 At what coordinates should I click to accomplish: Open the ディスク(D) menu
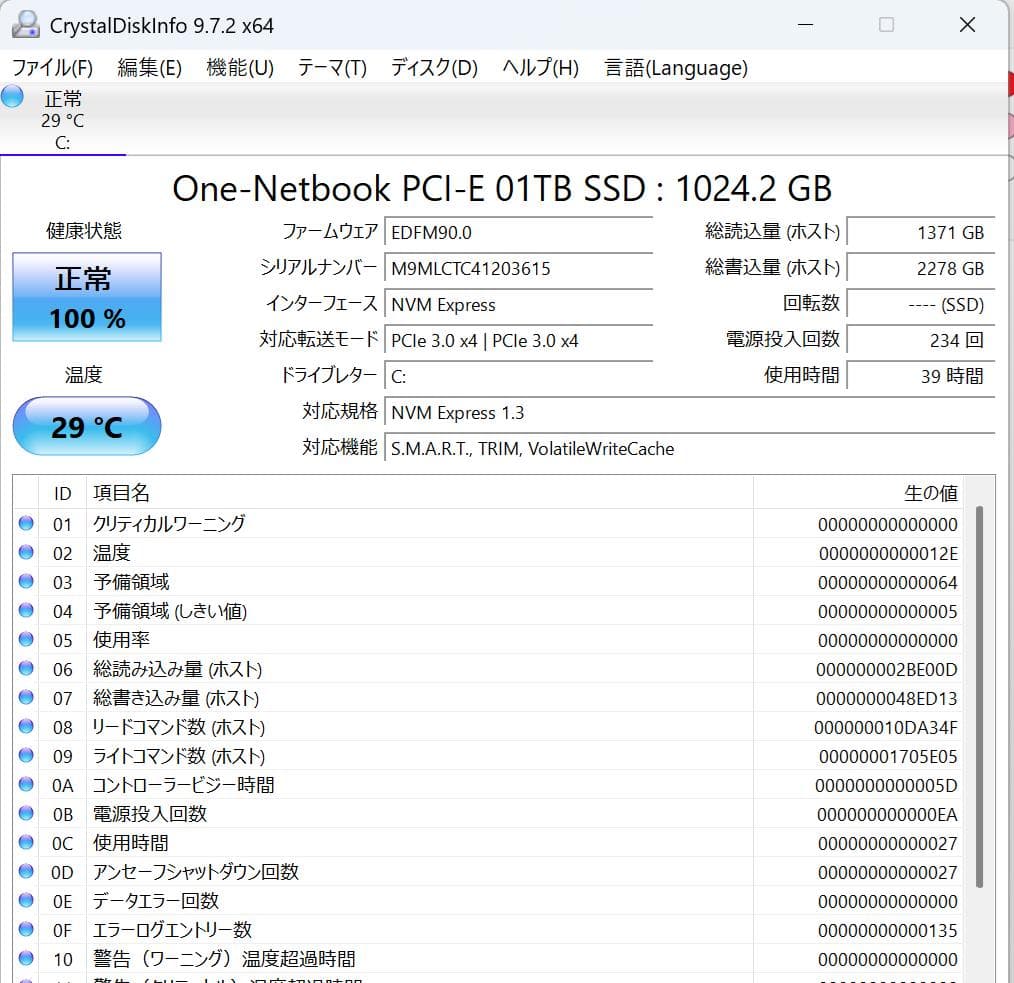[433, 67]
